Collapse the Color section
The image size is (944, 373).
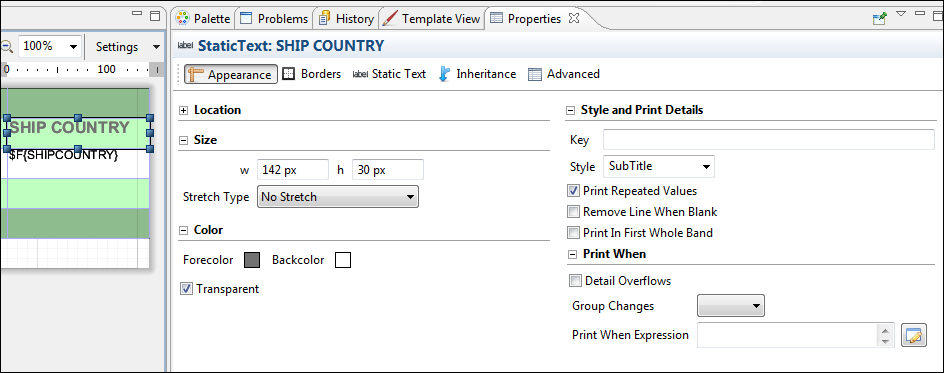[x=184, y=230]
